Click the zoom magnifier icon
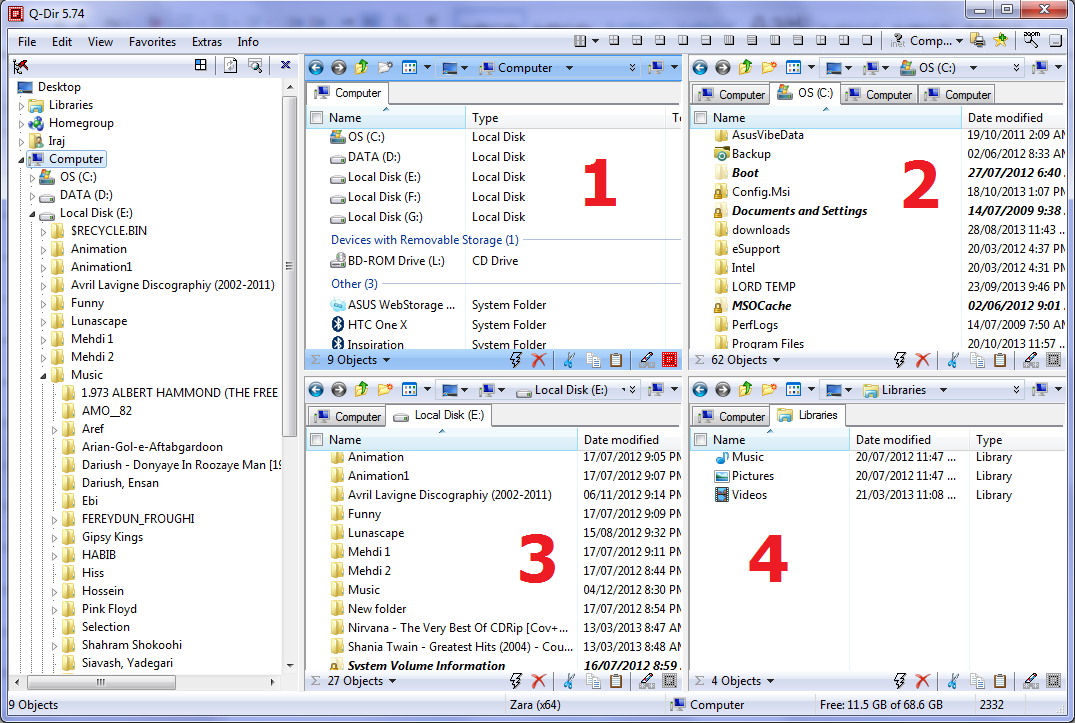 1031,40
